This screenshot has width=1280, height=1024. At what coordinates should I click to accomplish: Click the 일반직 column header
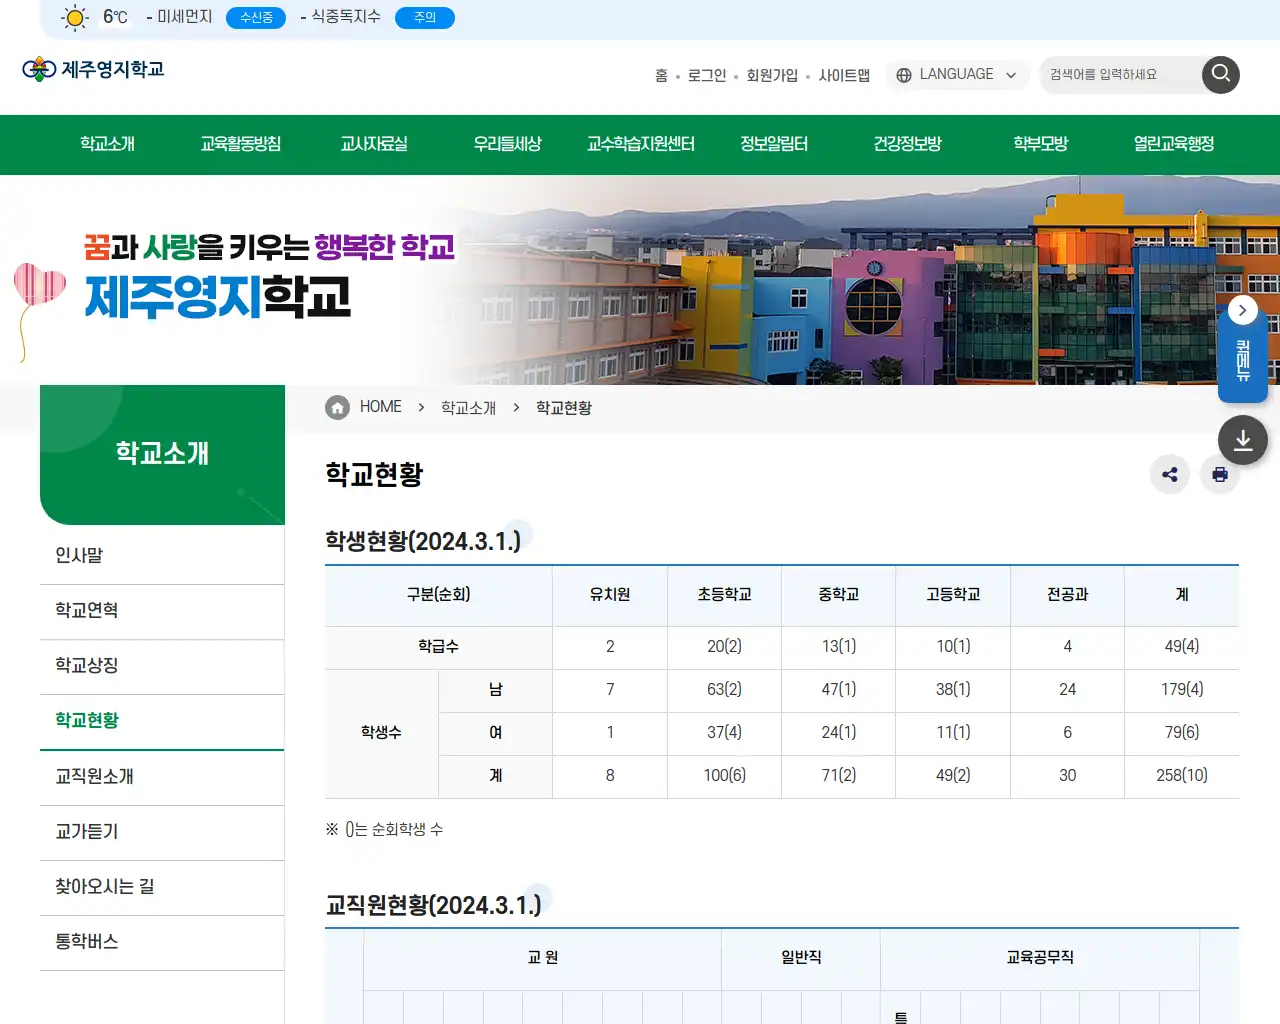point(801,958)
